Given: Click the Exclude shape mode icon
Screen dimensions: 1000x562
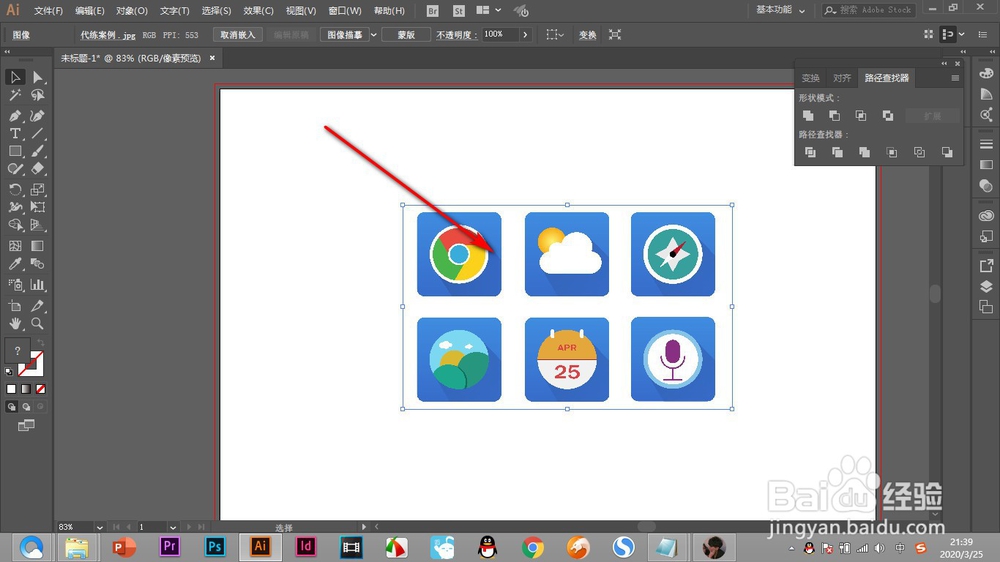Looking at the screenshot, I should coord(888,115).
